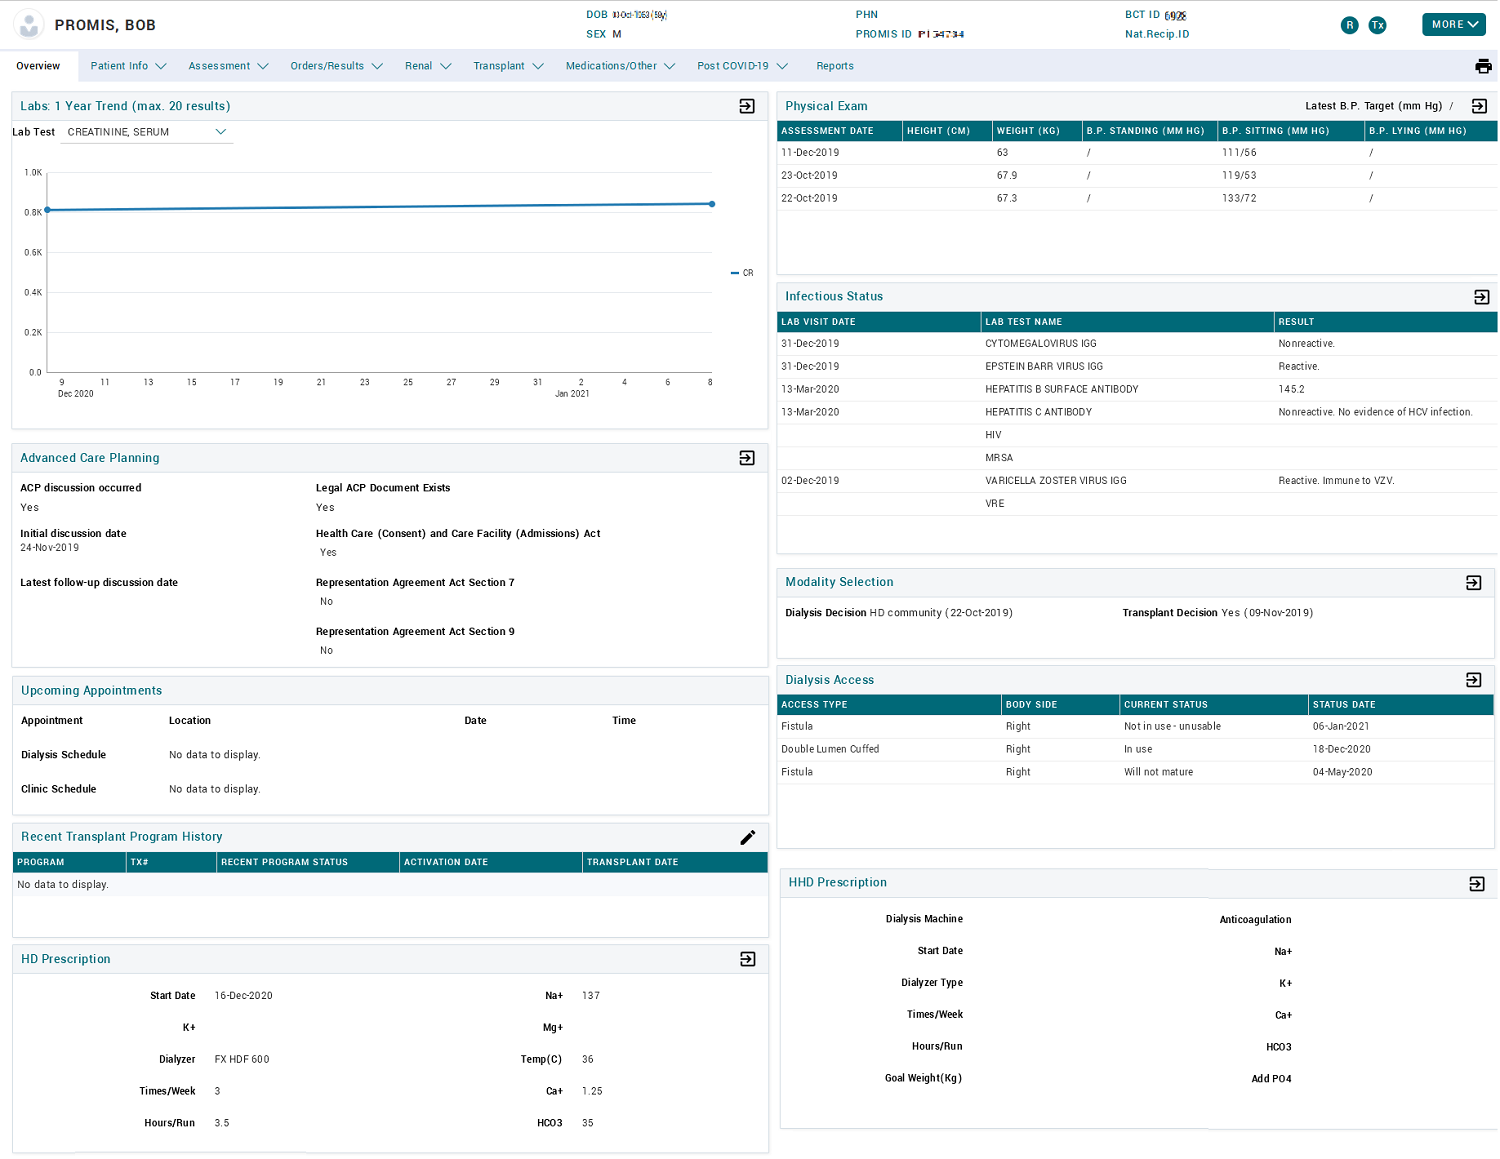Open the Labs trend panel expand icon
Image resolution: width=1500 pixels, height=1159 pixels.
pos(747,106)
